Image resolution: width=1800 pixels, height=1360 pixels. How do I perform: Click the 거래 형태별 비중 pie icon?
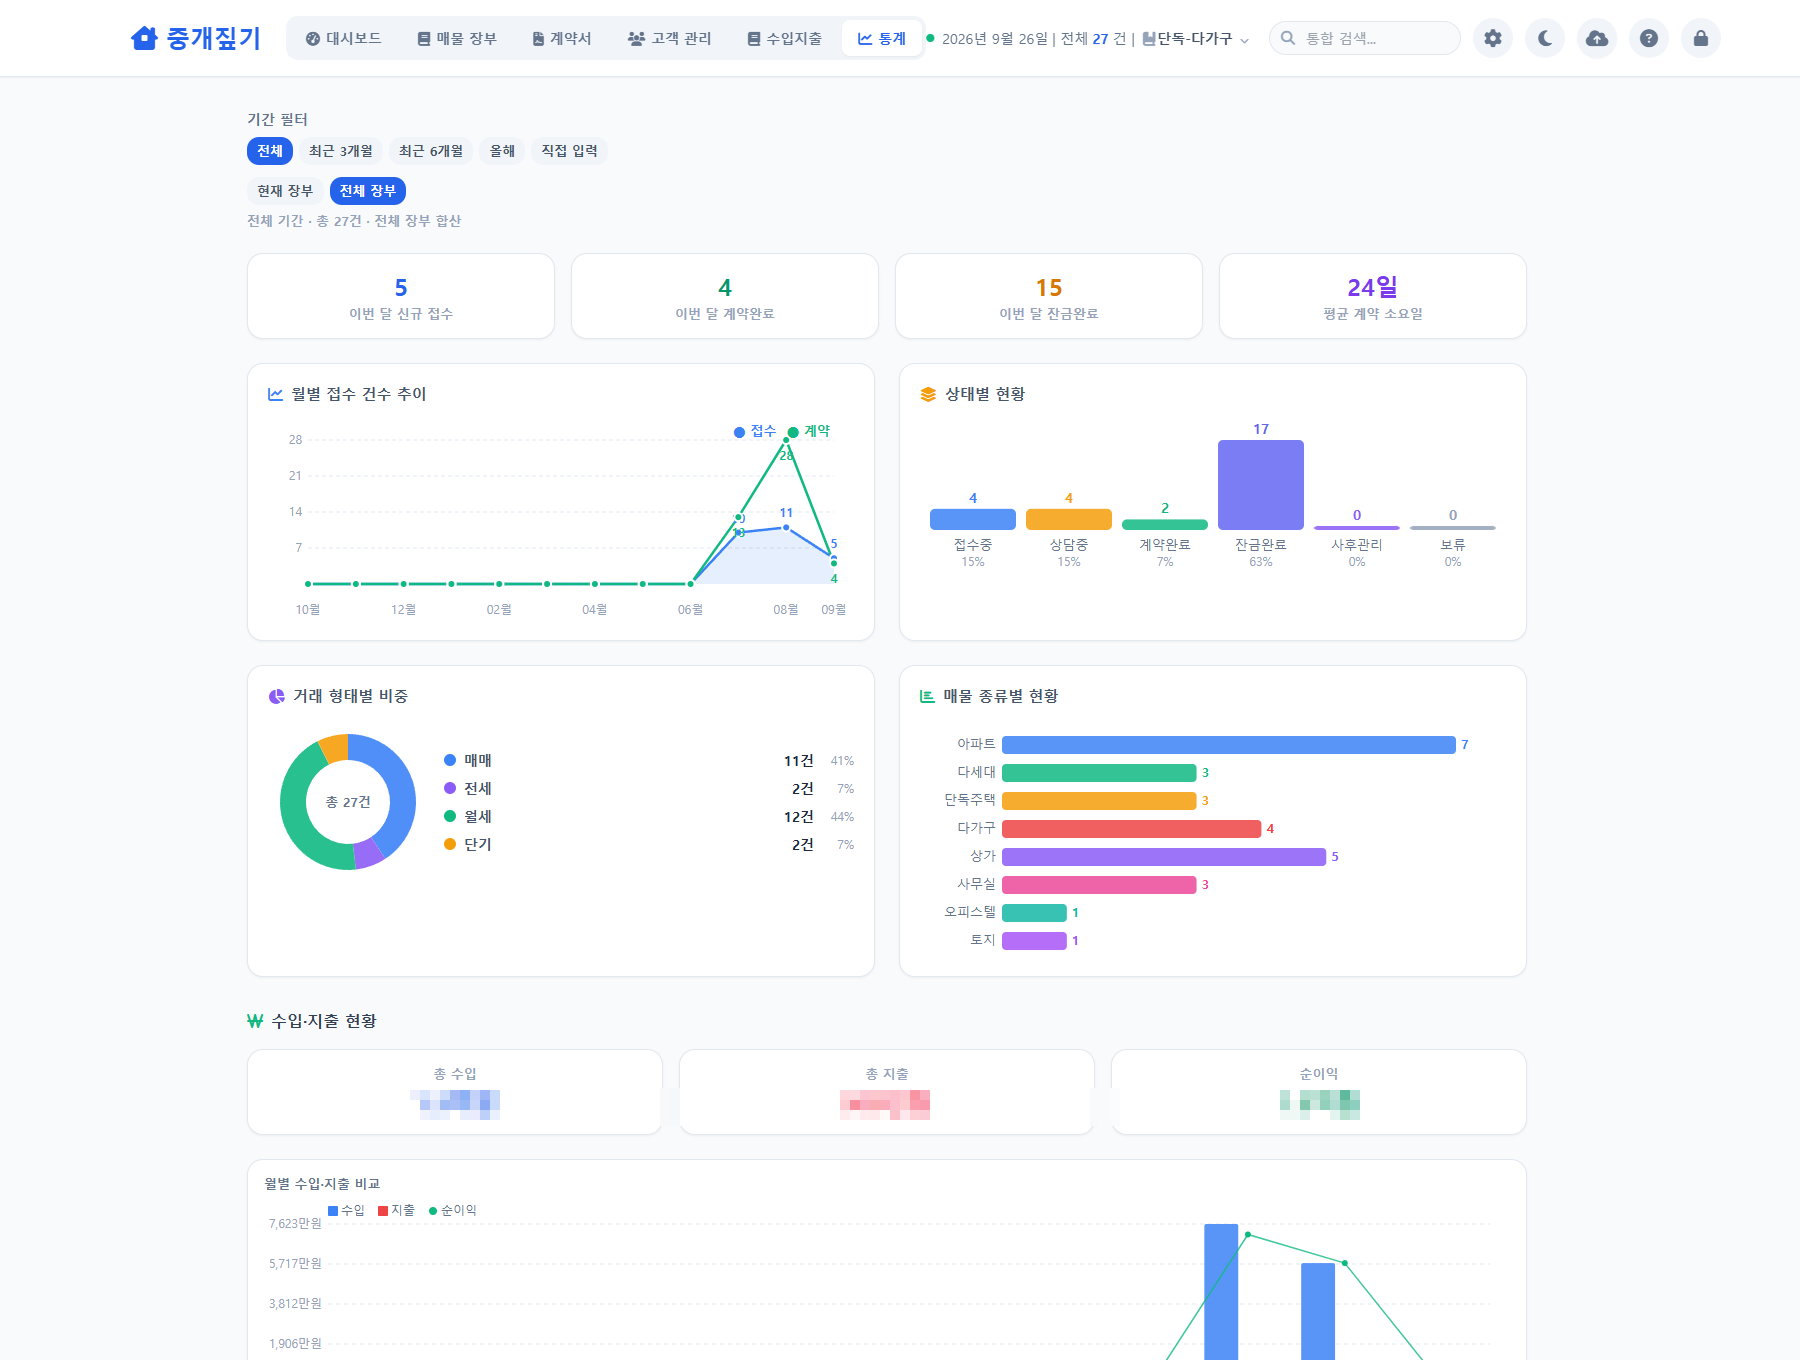(x=277, y=696)
